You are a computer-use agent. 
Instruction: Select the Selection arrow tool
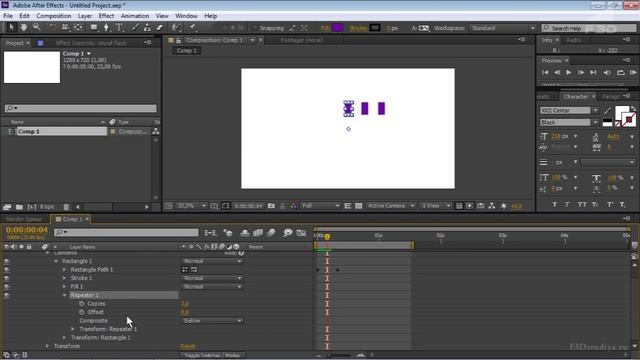click(x=11, y=27)
